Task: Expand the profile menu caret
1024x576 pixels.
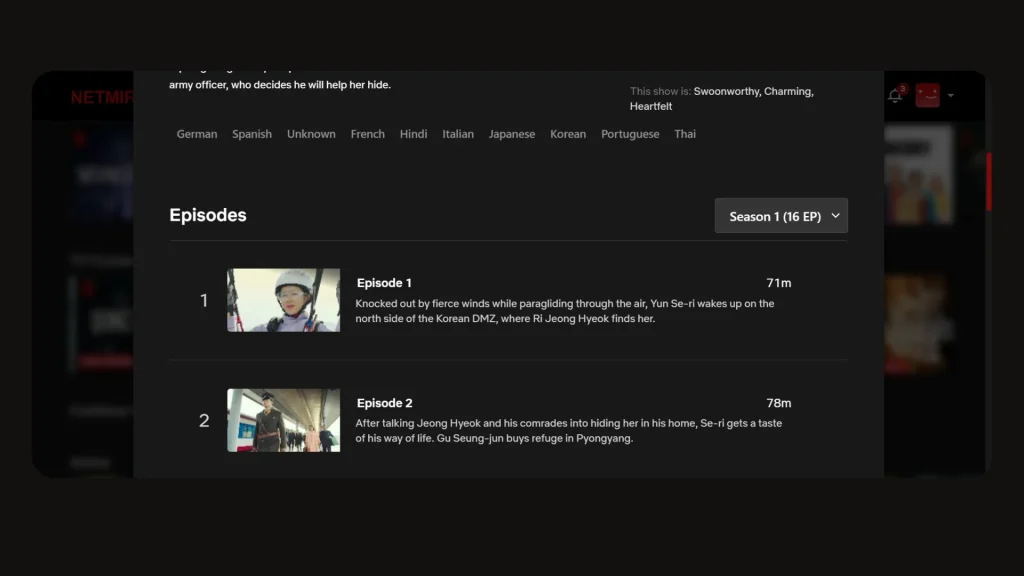Action: coord(951,96)
